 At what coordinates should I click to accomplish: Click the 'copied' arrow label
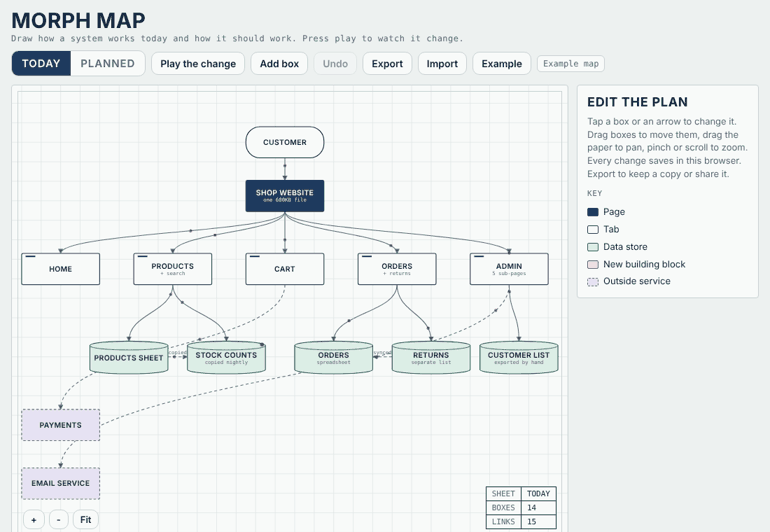coord(177,353)
